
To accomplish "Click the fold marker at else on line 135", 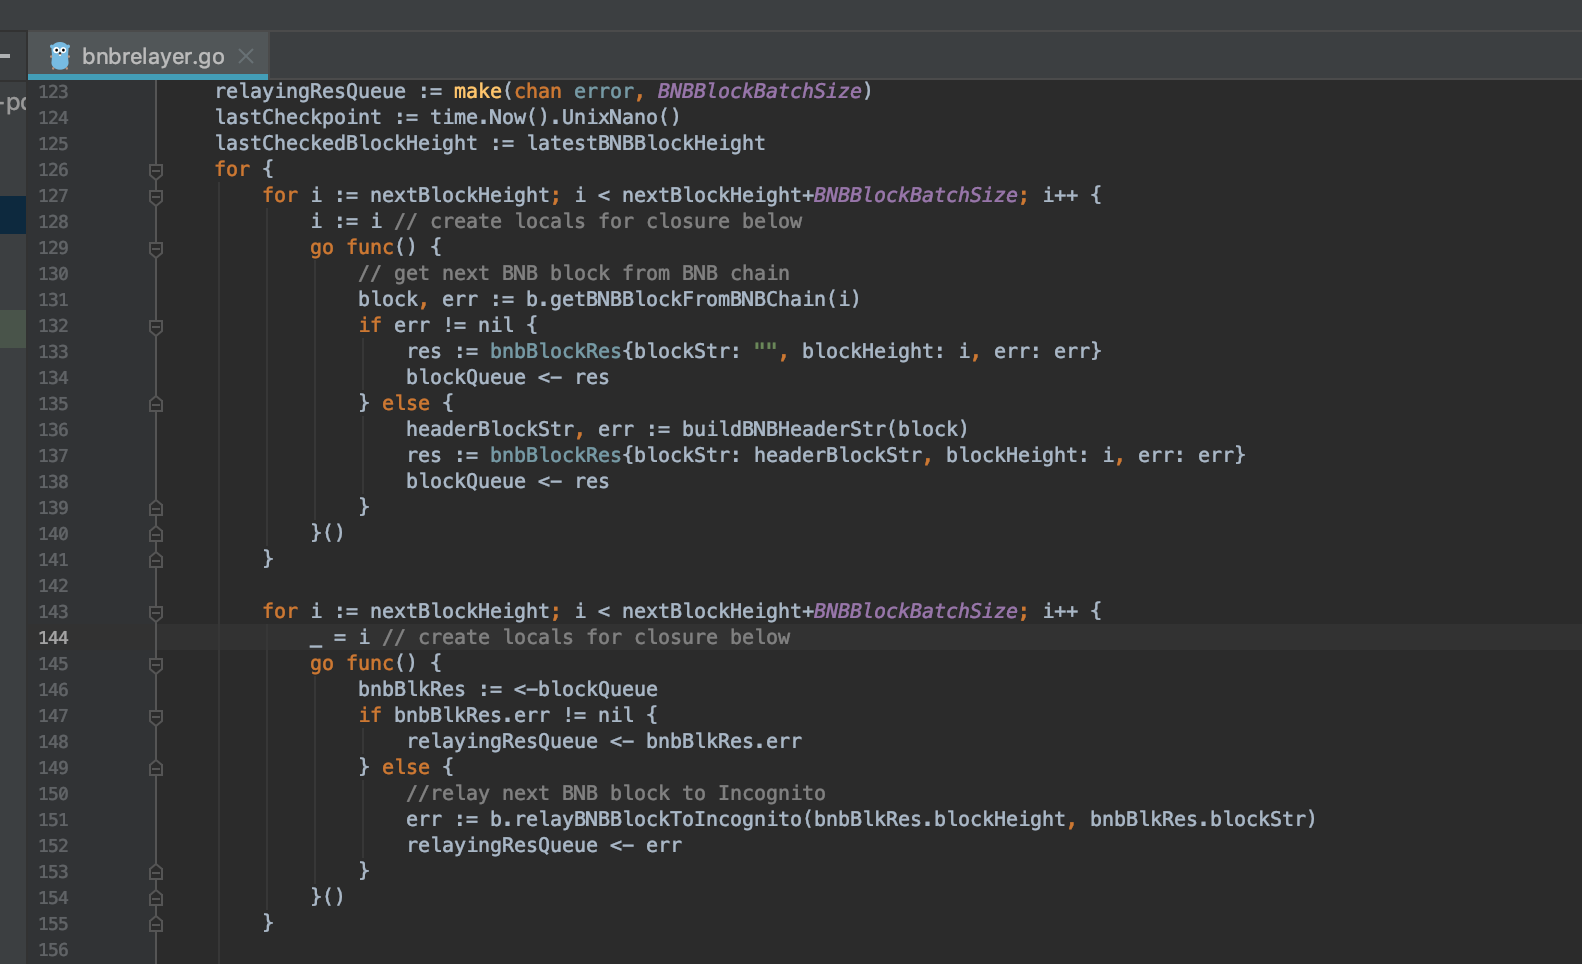I will [156, 404].
